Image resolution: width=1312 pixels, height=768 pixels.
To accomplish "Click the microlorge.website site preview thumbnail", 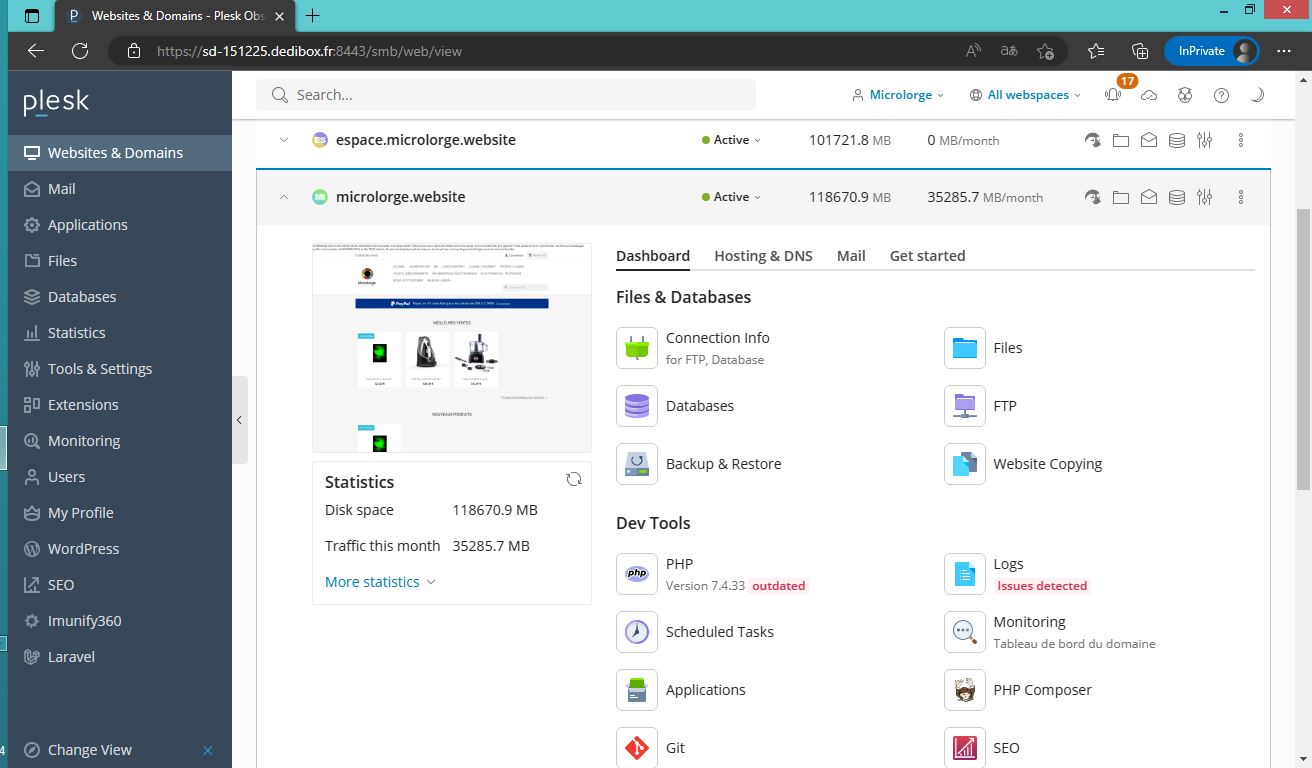I will 452,347.
